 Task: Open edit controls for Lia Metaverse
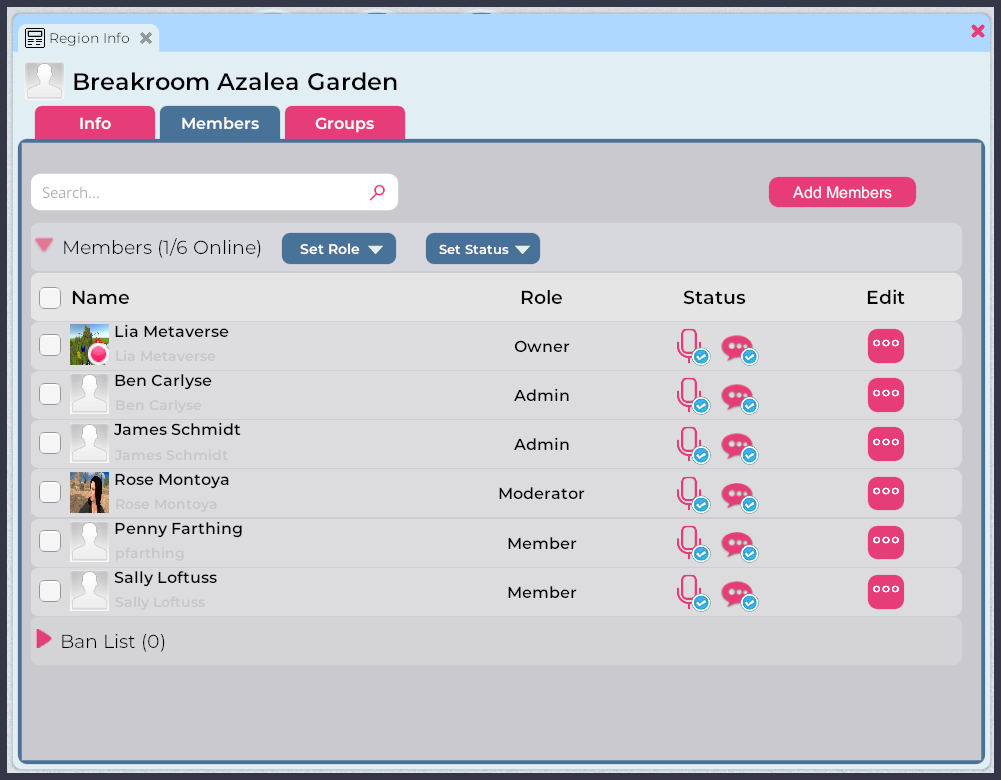click(x=885, y=344)
